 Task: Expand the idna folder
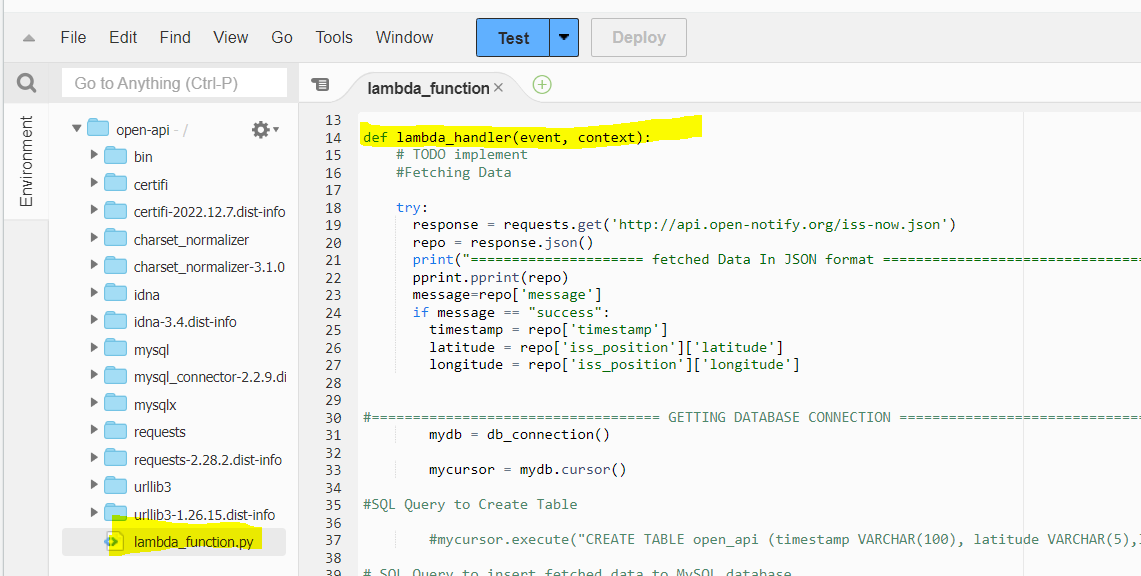[x=94, y=293]
